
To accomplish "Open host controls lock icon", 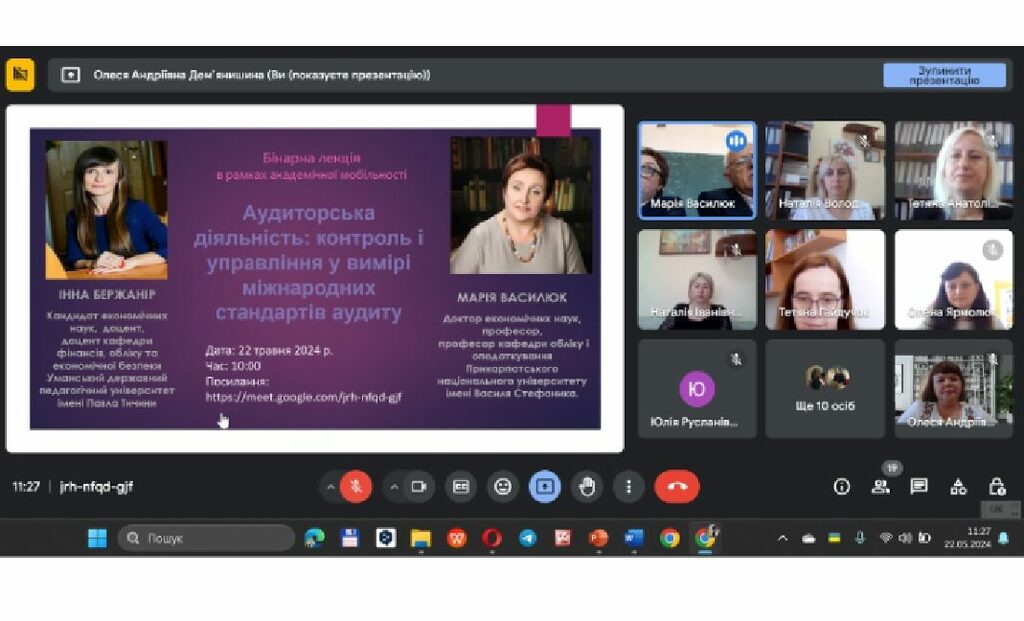I will pyautogui.click(x=996, y=487).
